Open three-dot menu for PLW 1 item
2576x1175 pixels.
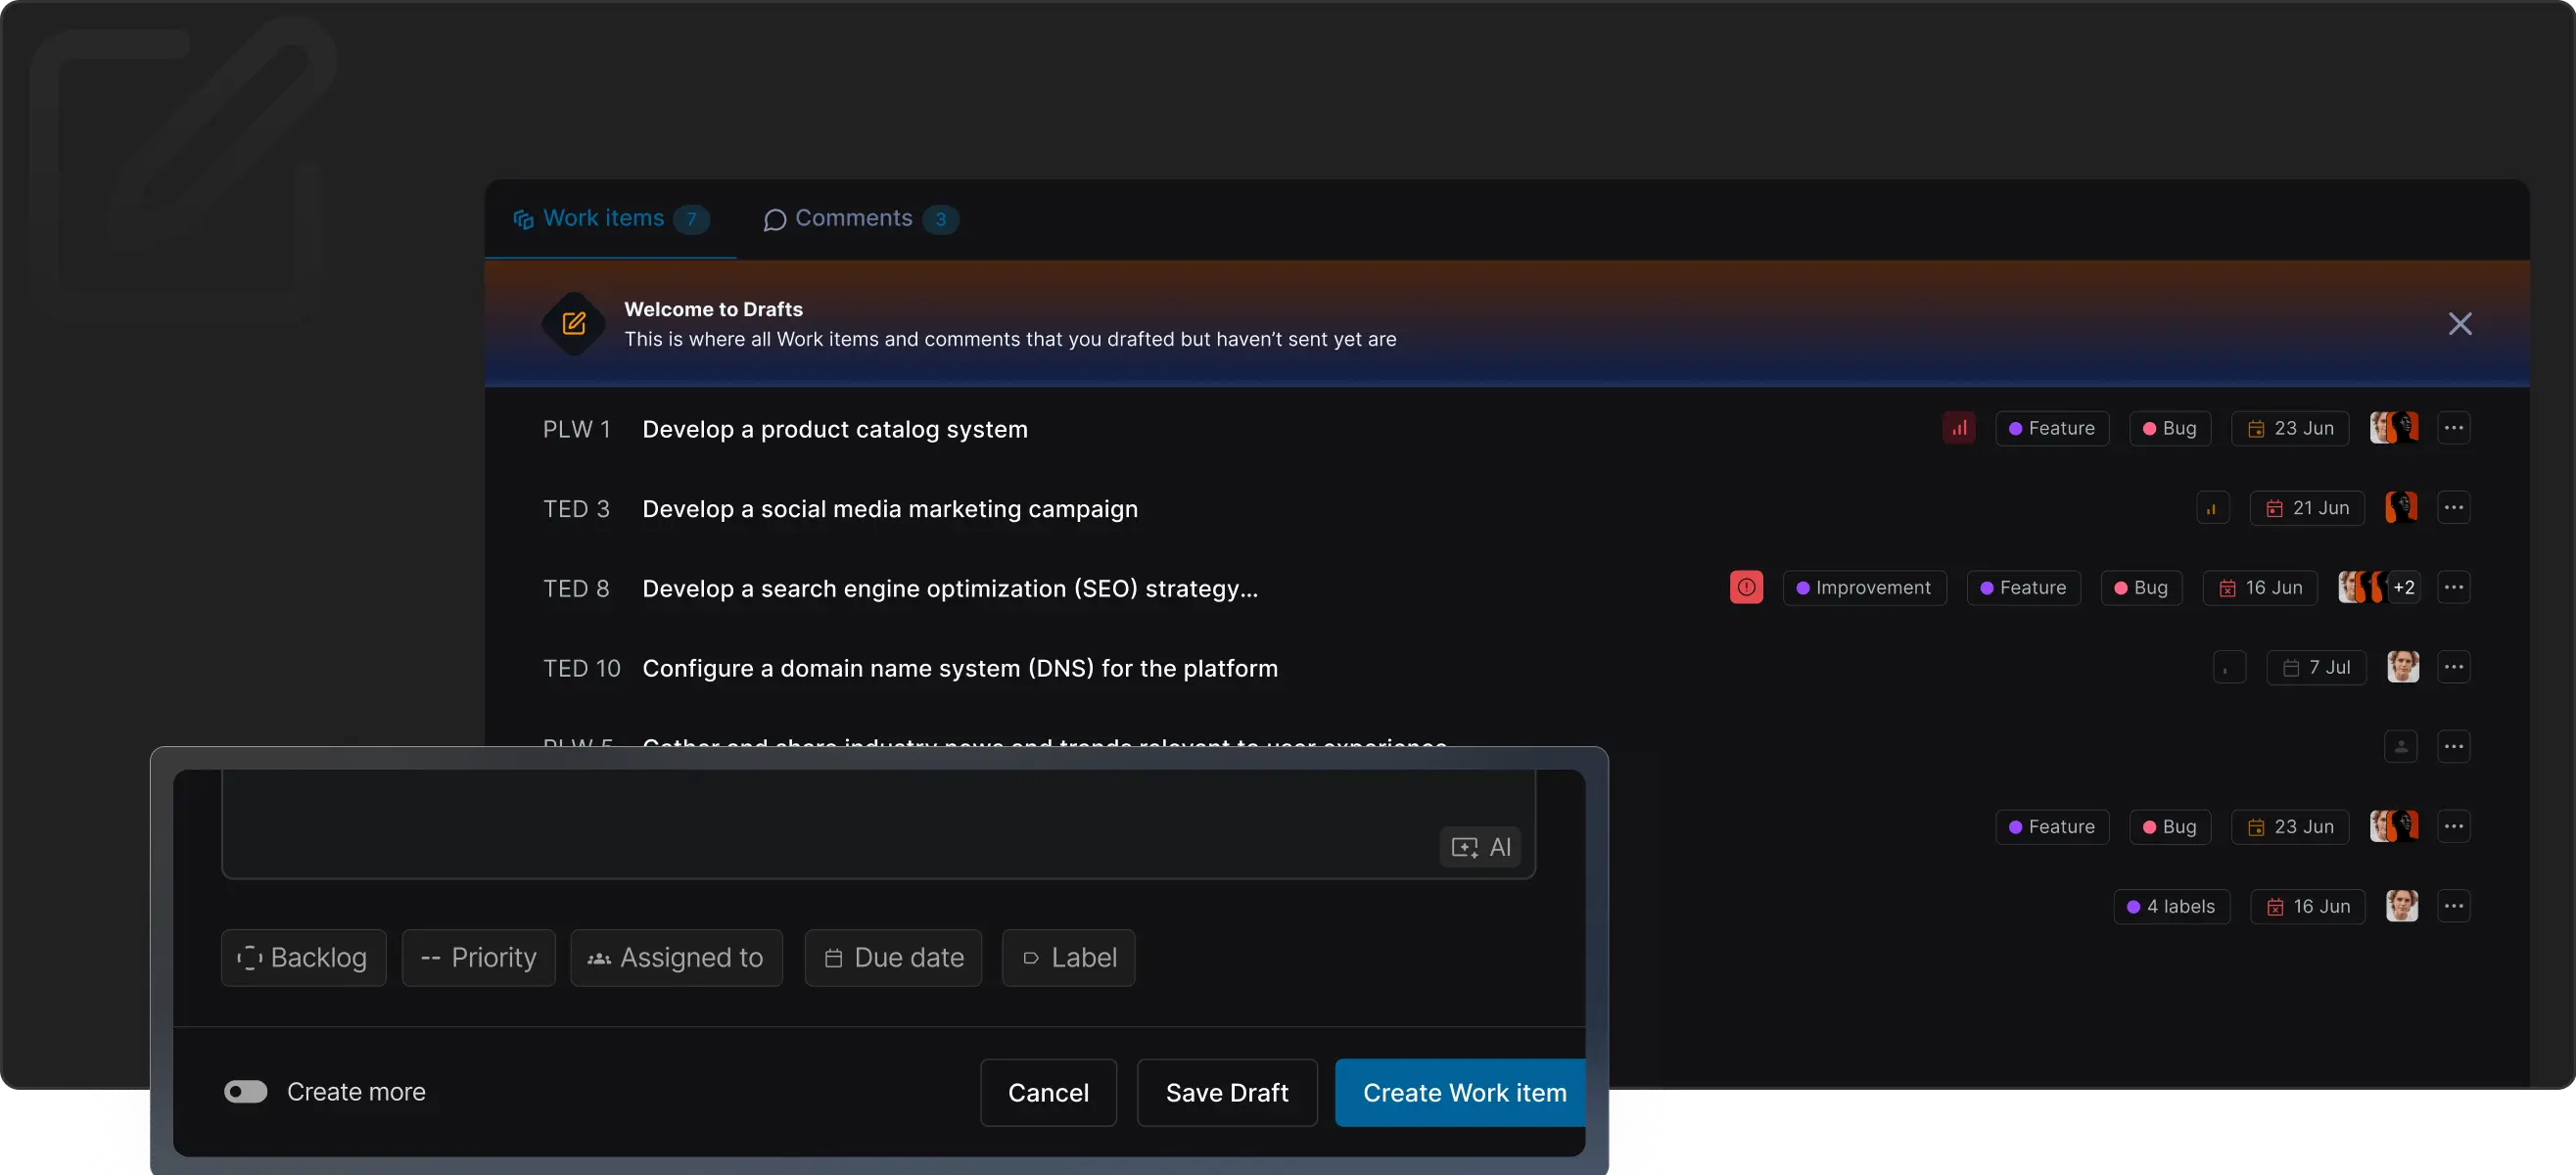click(2453, 428)
